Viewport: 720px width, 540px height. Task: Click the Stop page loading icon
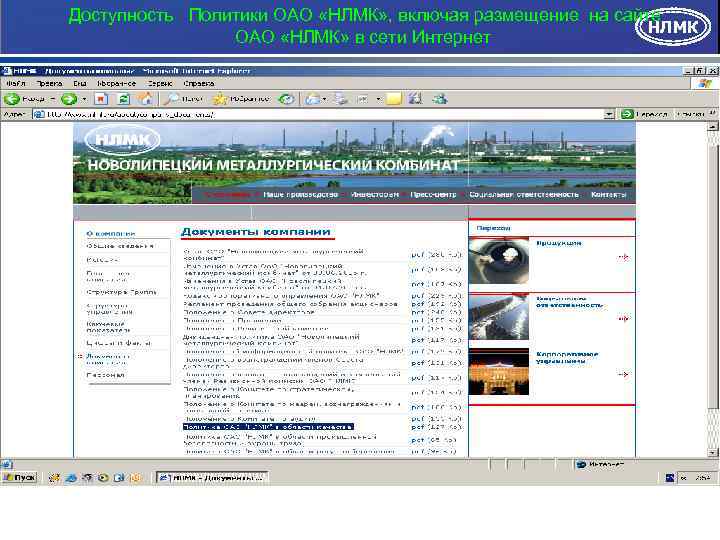(x=101, y=99)
